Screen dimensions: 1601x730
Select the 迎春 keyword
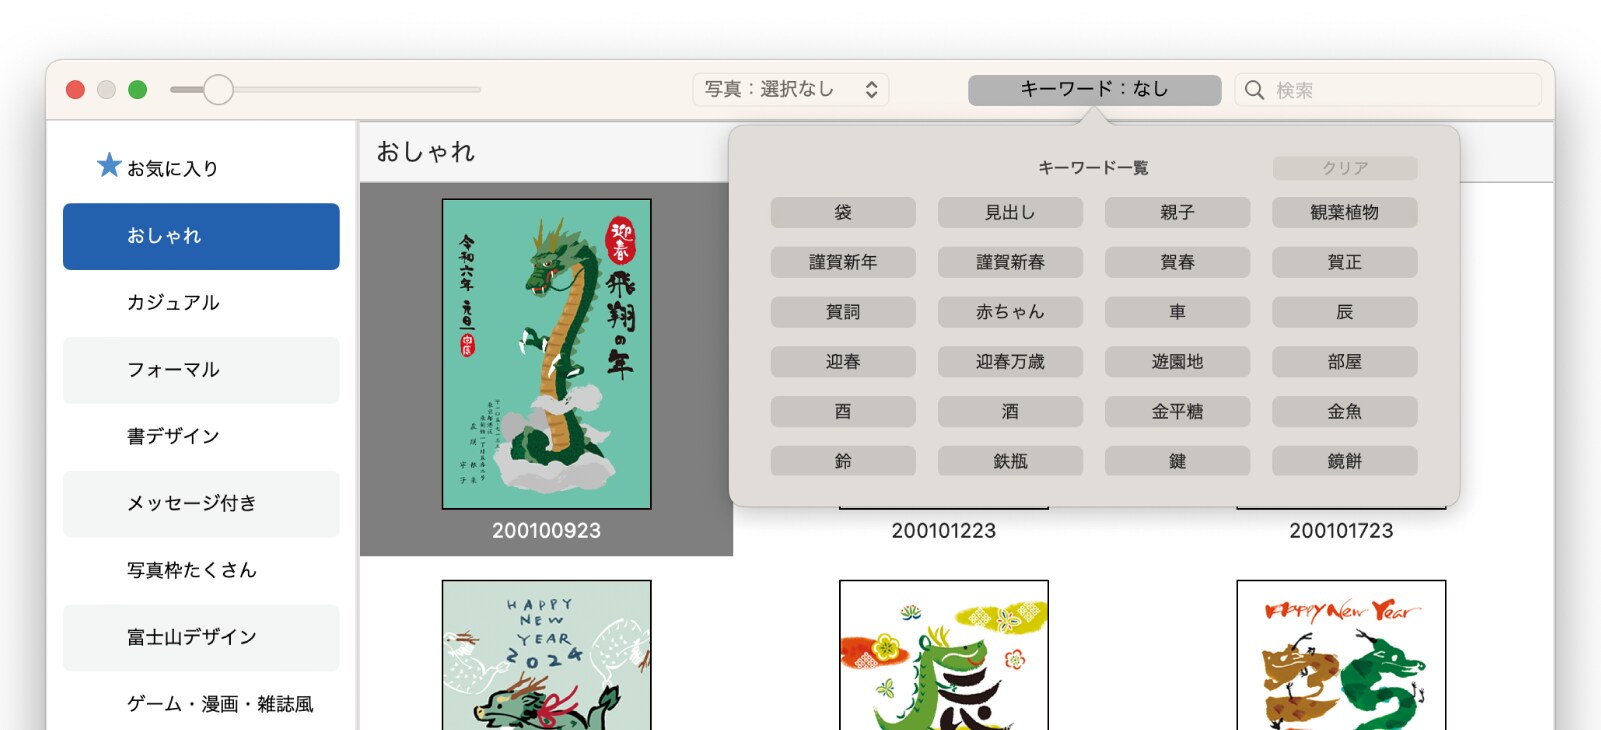point(843,362)
